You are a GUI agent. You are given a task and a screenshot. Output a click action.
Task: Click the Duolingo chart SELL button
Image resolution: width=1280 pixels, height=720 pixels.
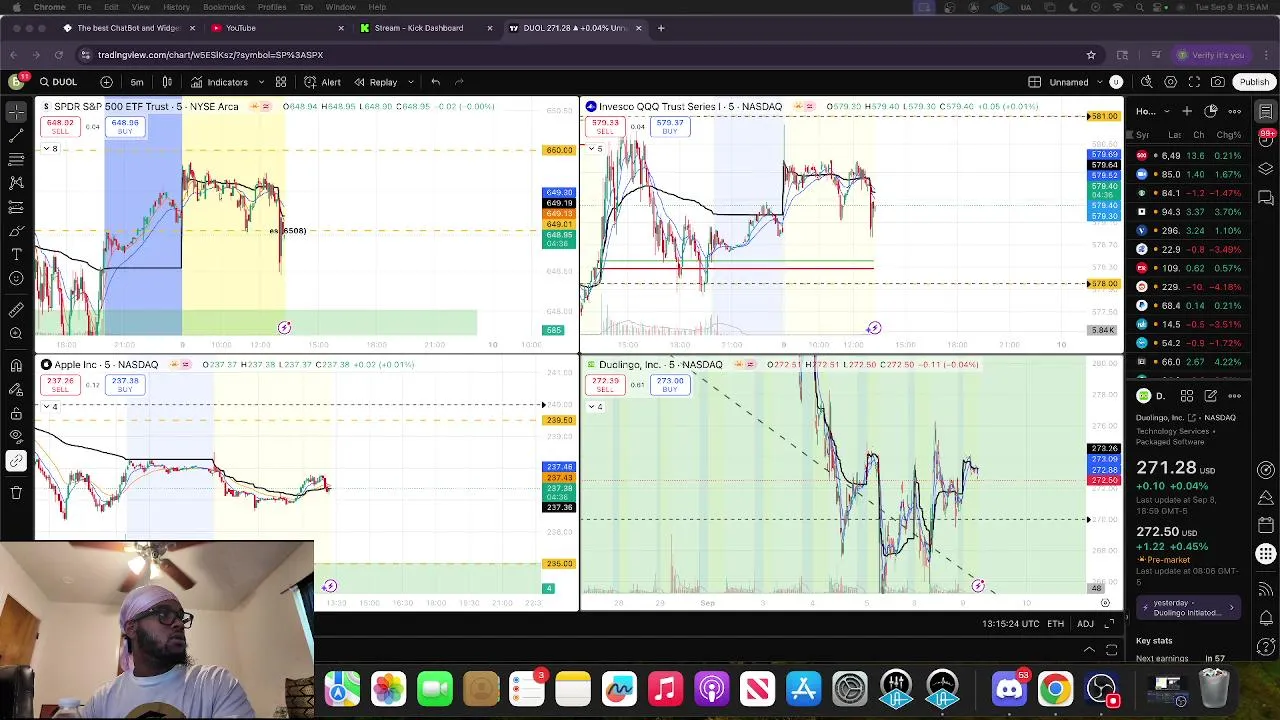(604, 385)
